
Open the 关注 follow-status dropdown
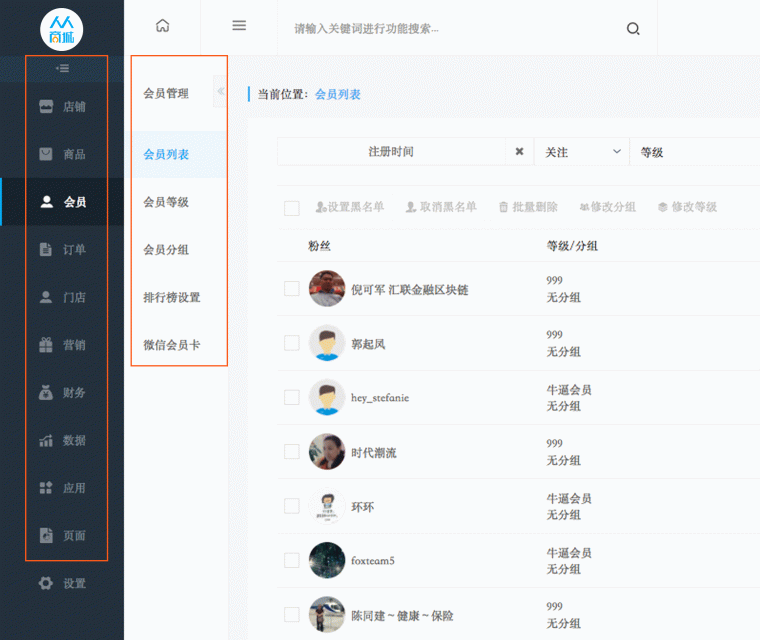tap(582, 152)
